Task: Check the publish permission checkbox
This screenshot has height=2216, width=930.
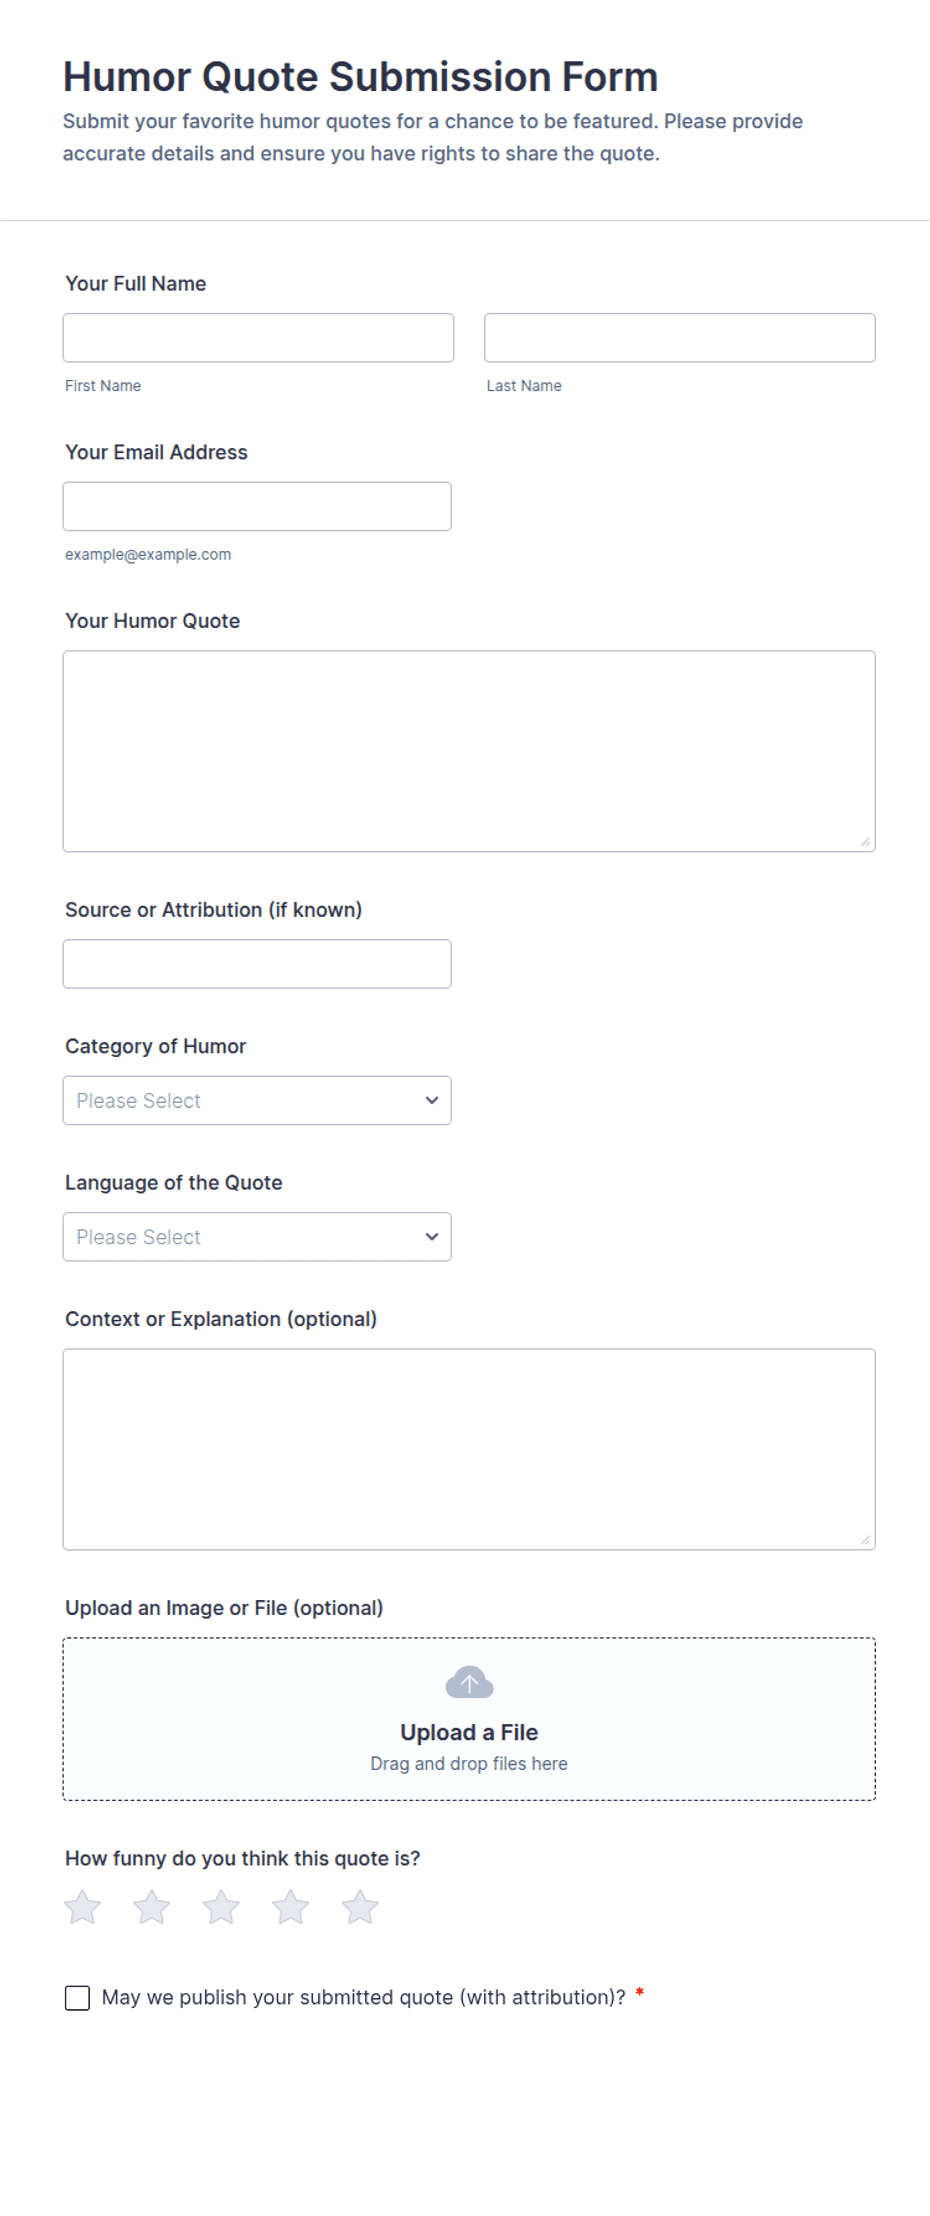Action: click(x=77, y=1998)
